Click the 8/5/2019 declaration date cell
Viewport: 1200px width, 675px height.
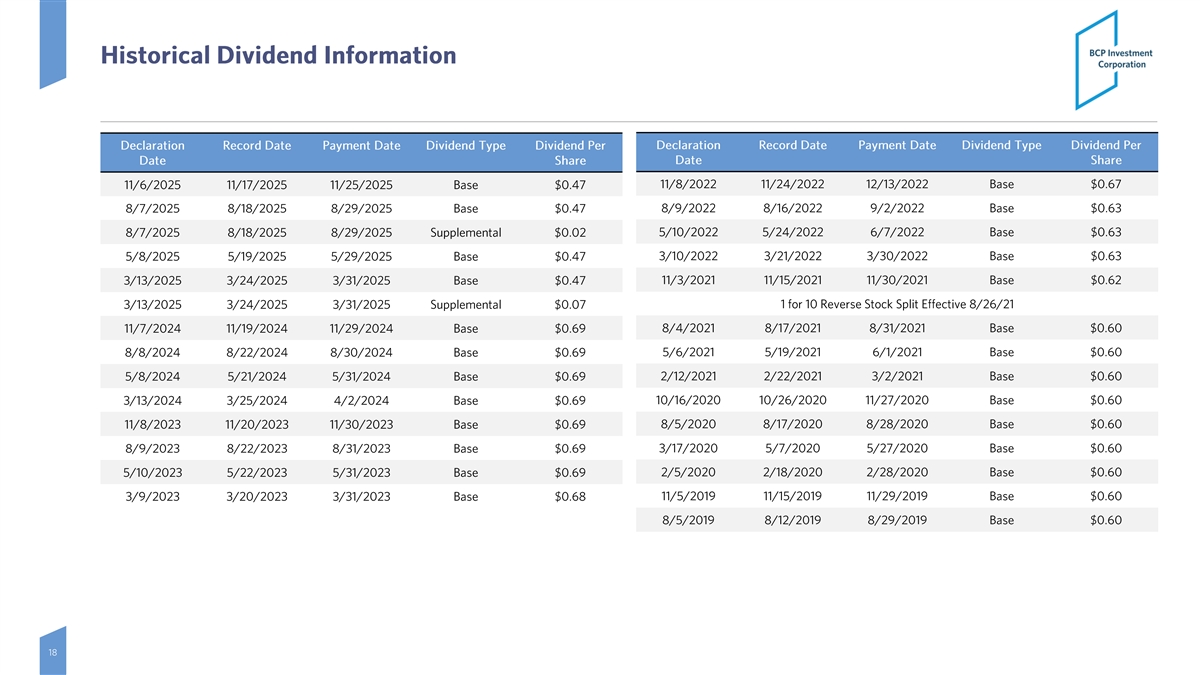click(688, 520)
